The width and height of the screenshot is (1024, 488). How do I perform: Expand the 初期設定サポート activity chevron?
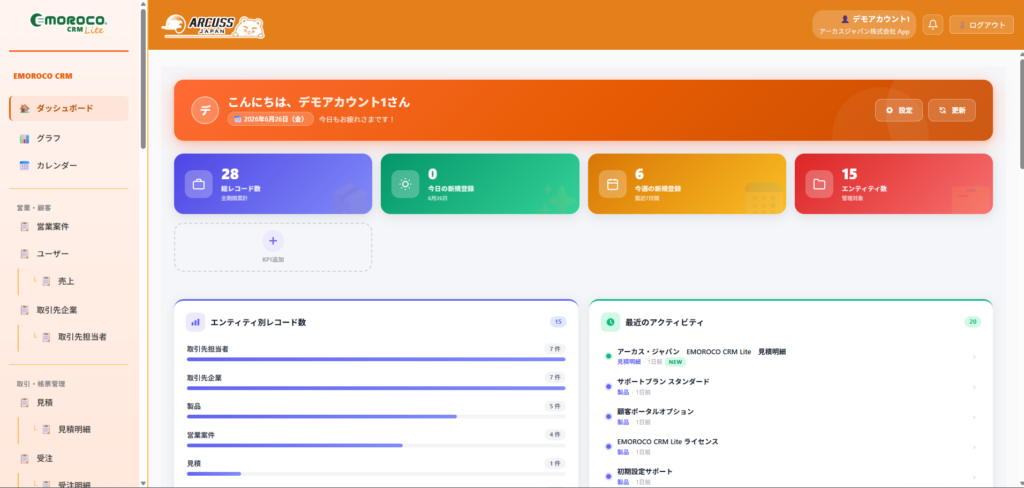(x=974, y=477)
